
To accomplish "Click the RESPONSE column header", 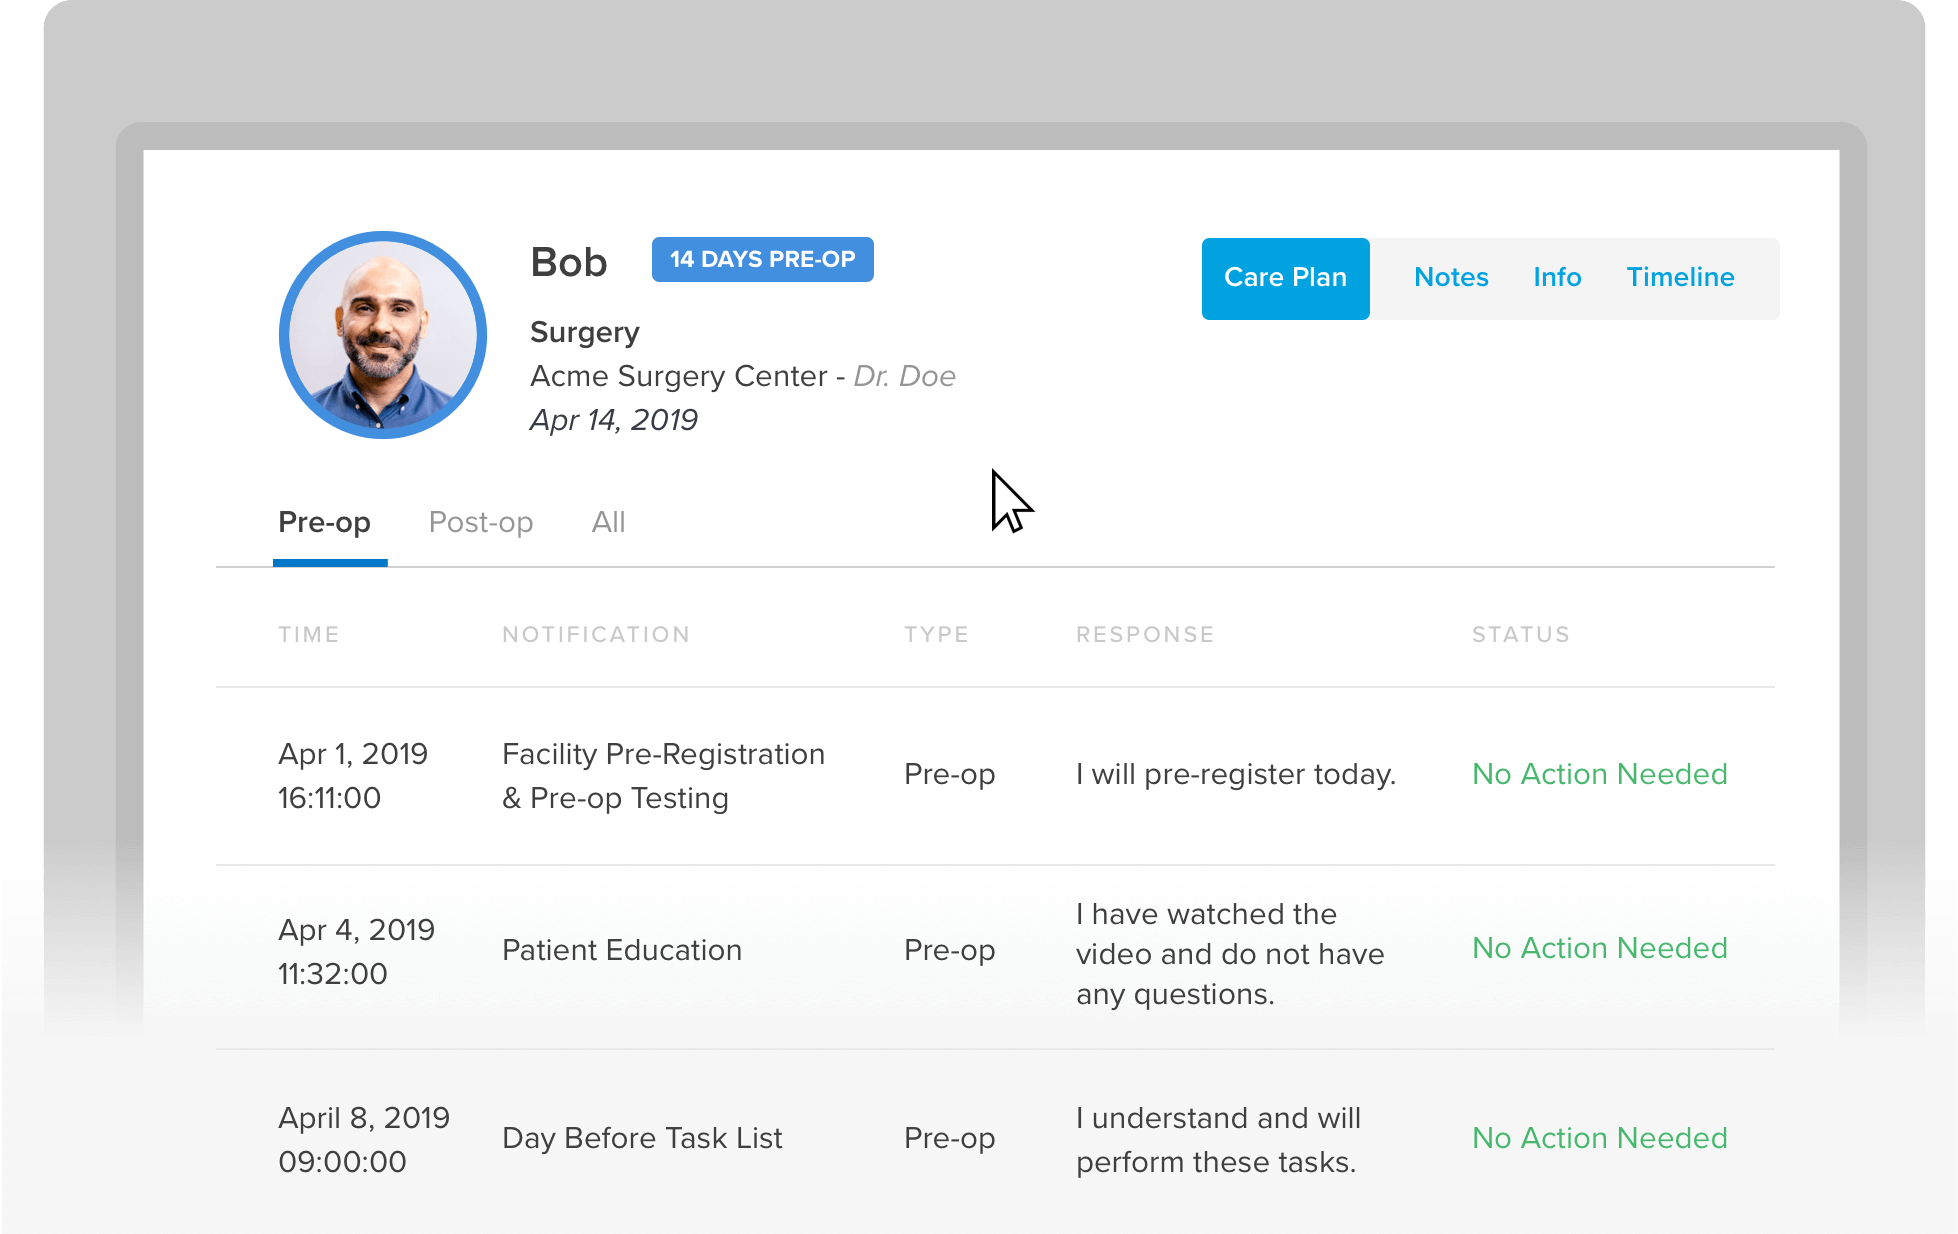I will tap(1145, 635).
